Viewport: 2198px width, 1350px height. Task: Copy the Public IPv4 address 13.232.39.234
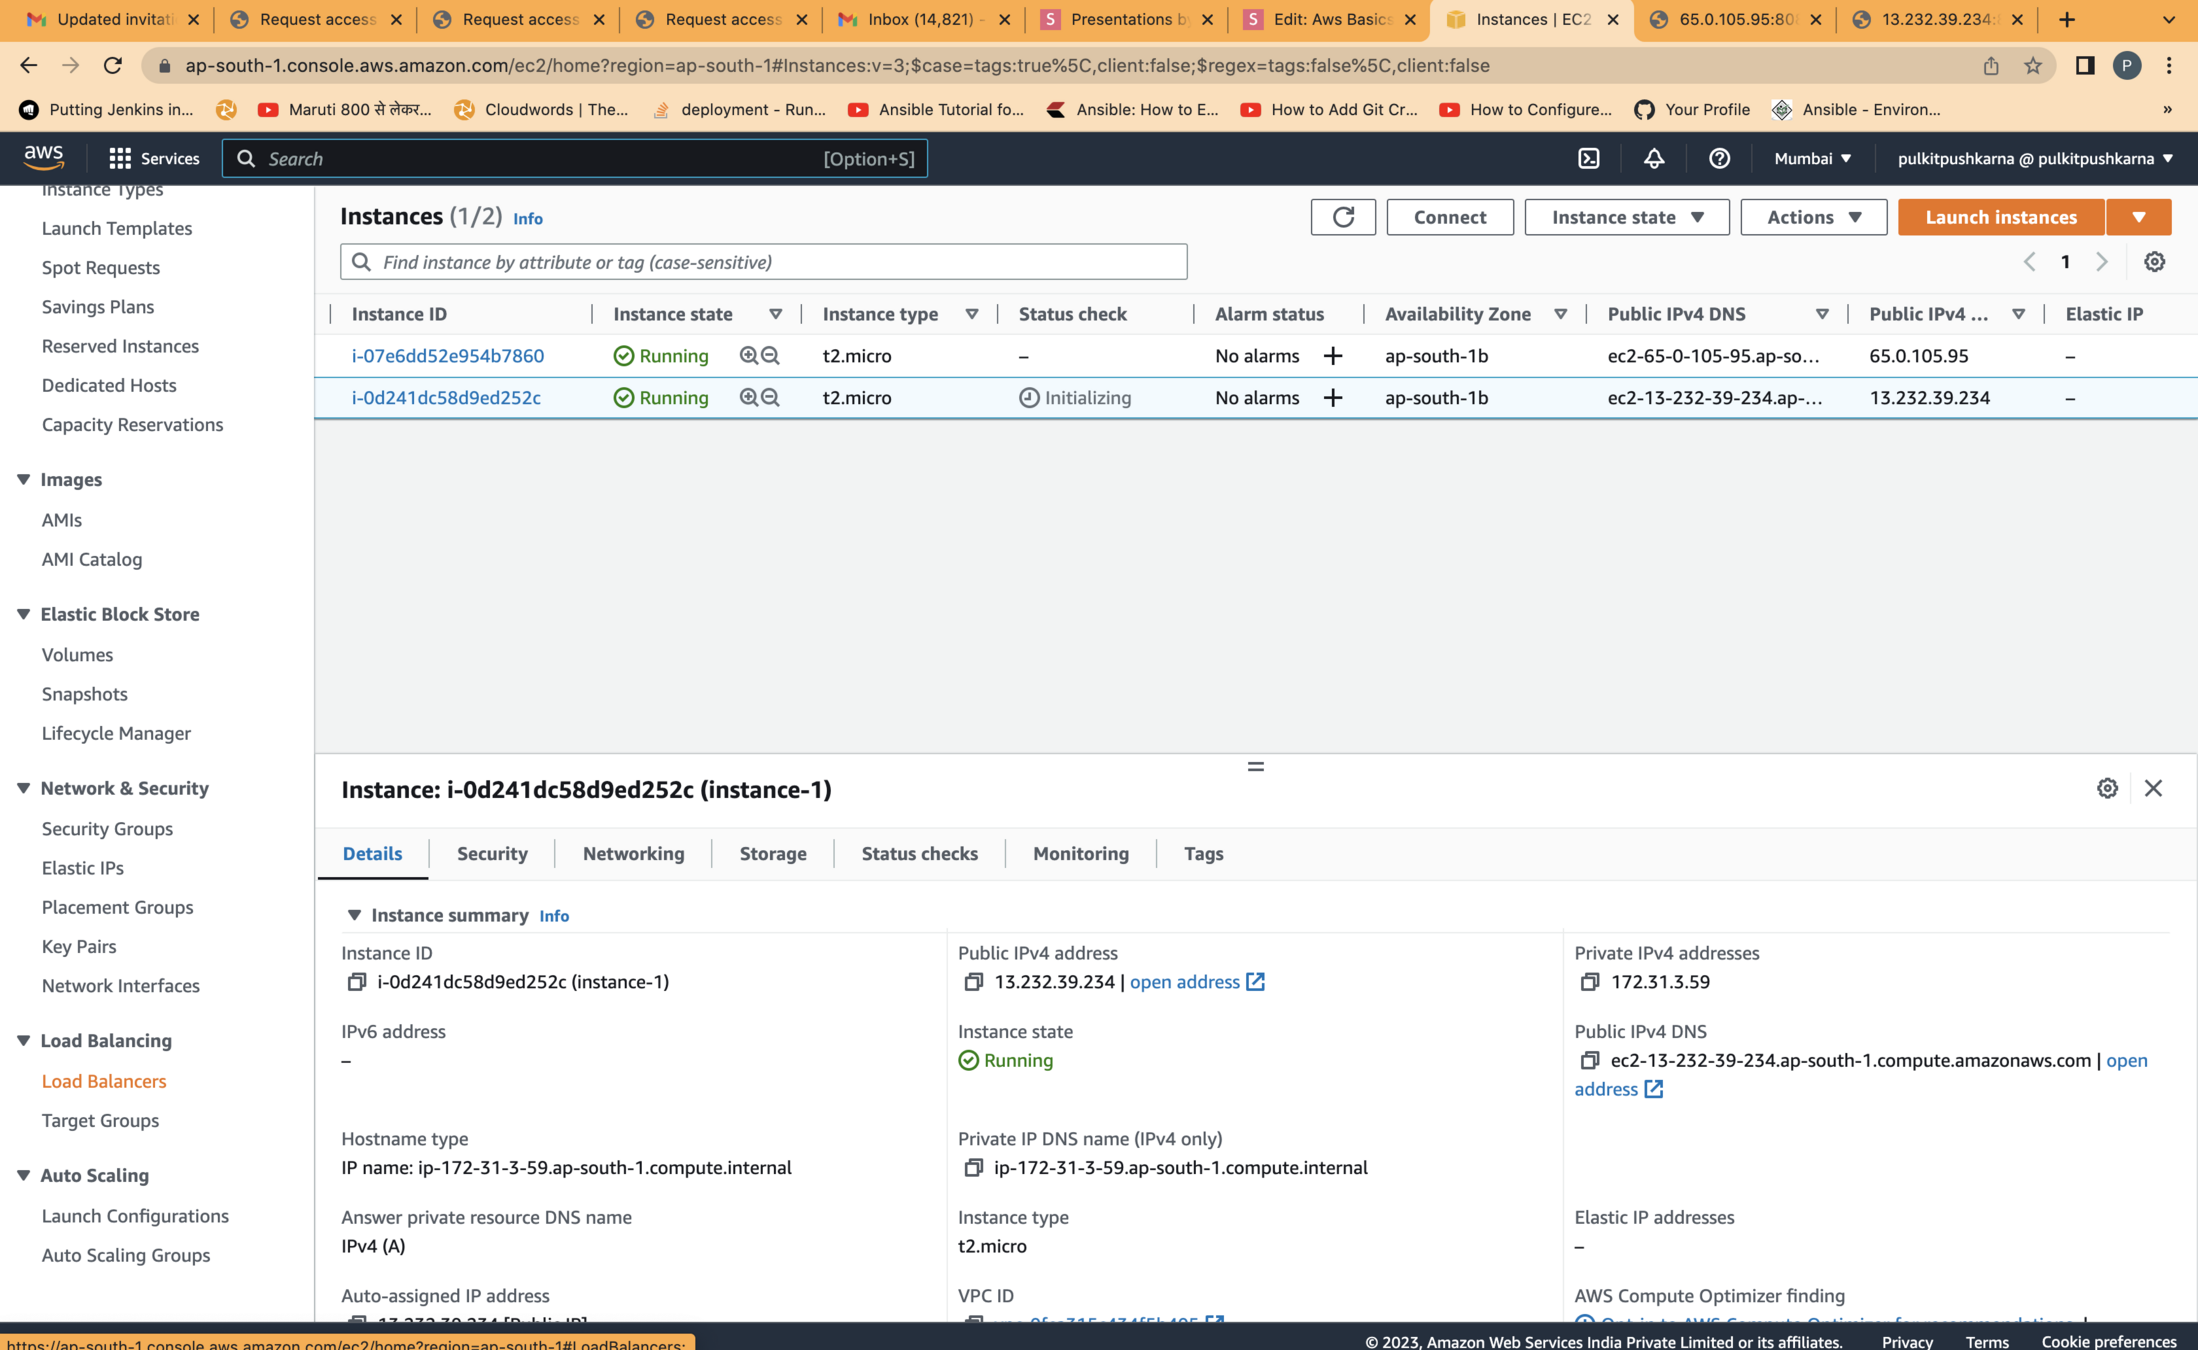(x=973, y=982)
